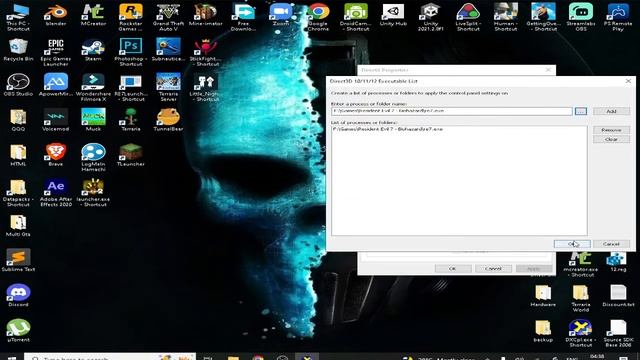The width and height of the screenshot is (640, 360).
Task: Select the Grand Theft Auto V icon
Action: point(168,17)
